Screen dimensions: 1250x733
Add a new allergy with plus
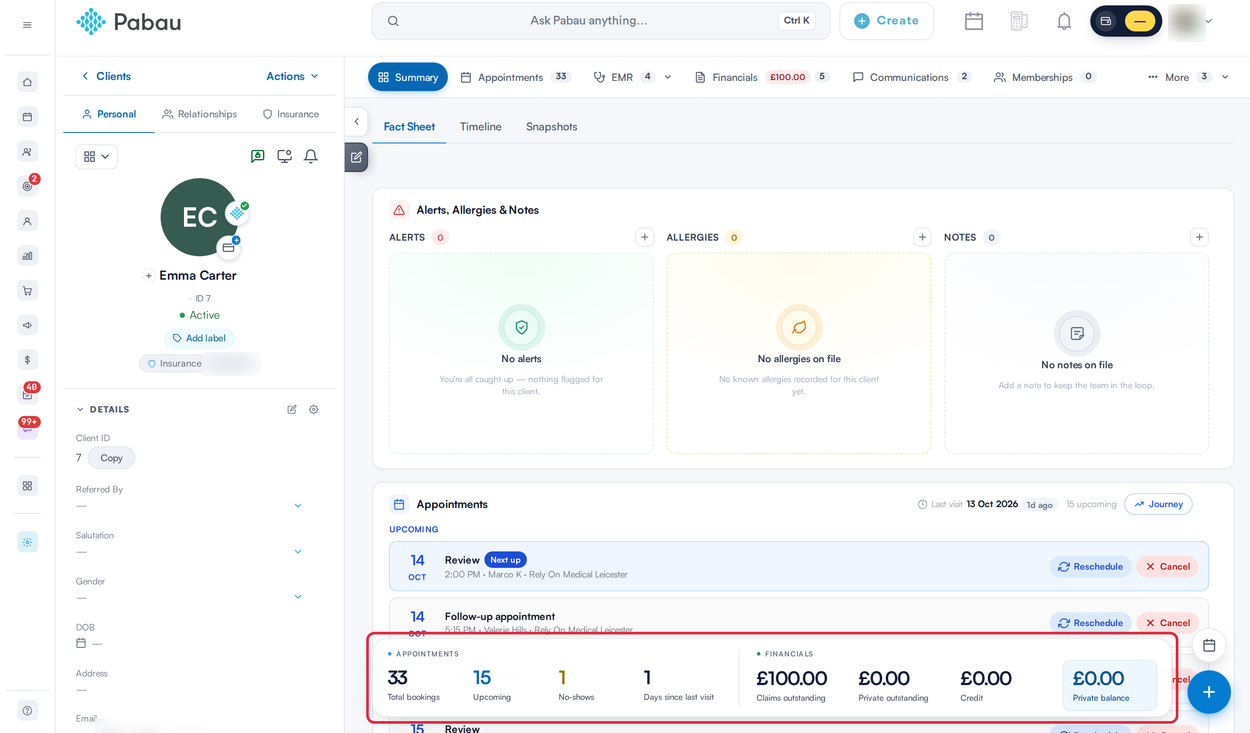pyautogui.click(x=922, y=237)
